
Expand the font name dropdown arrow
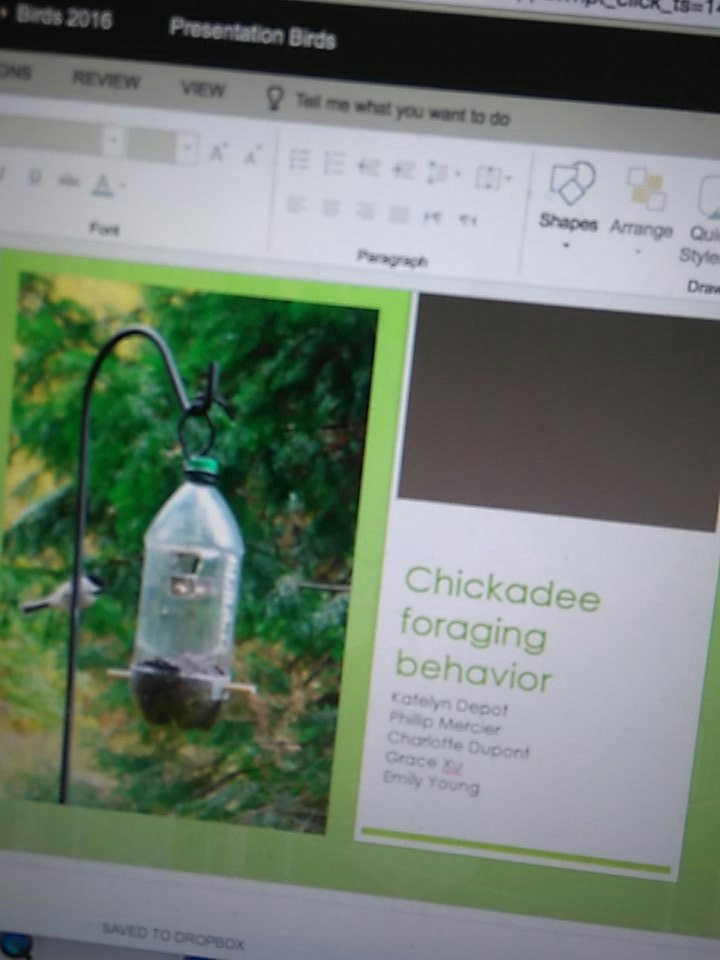[113, 141]
